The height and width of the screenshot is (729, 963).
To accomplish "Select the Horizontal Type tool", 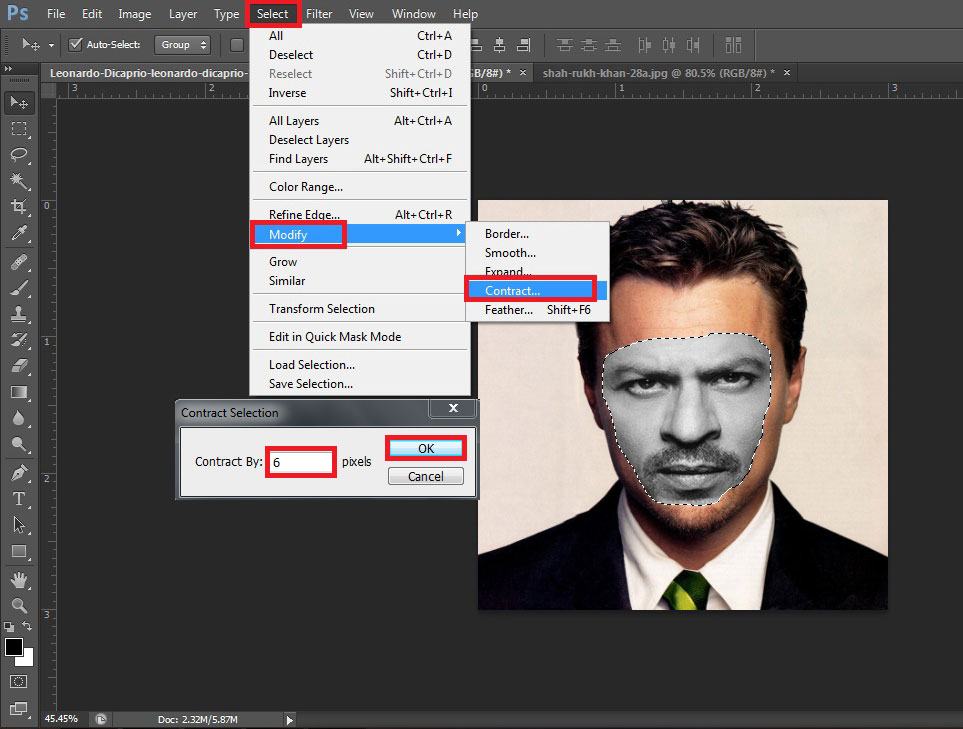I will 19,499.
